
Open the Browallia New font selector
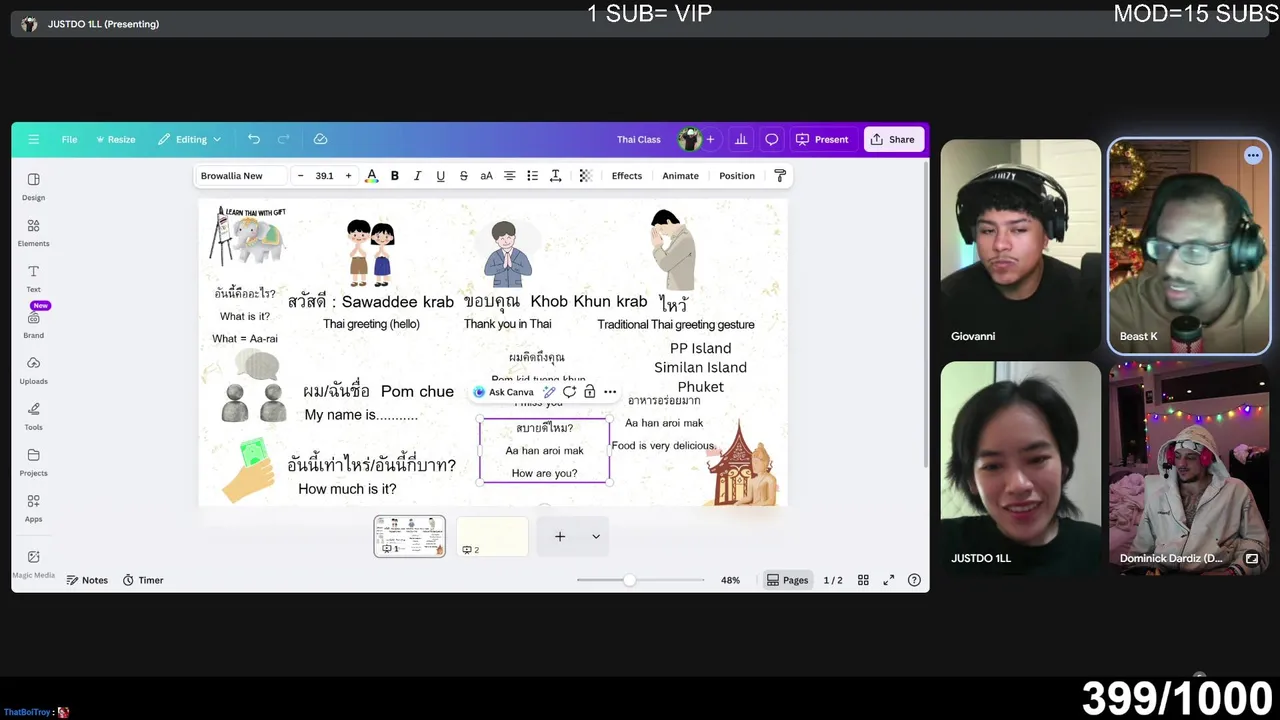240,176
